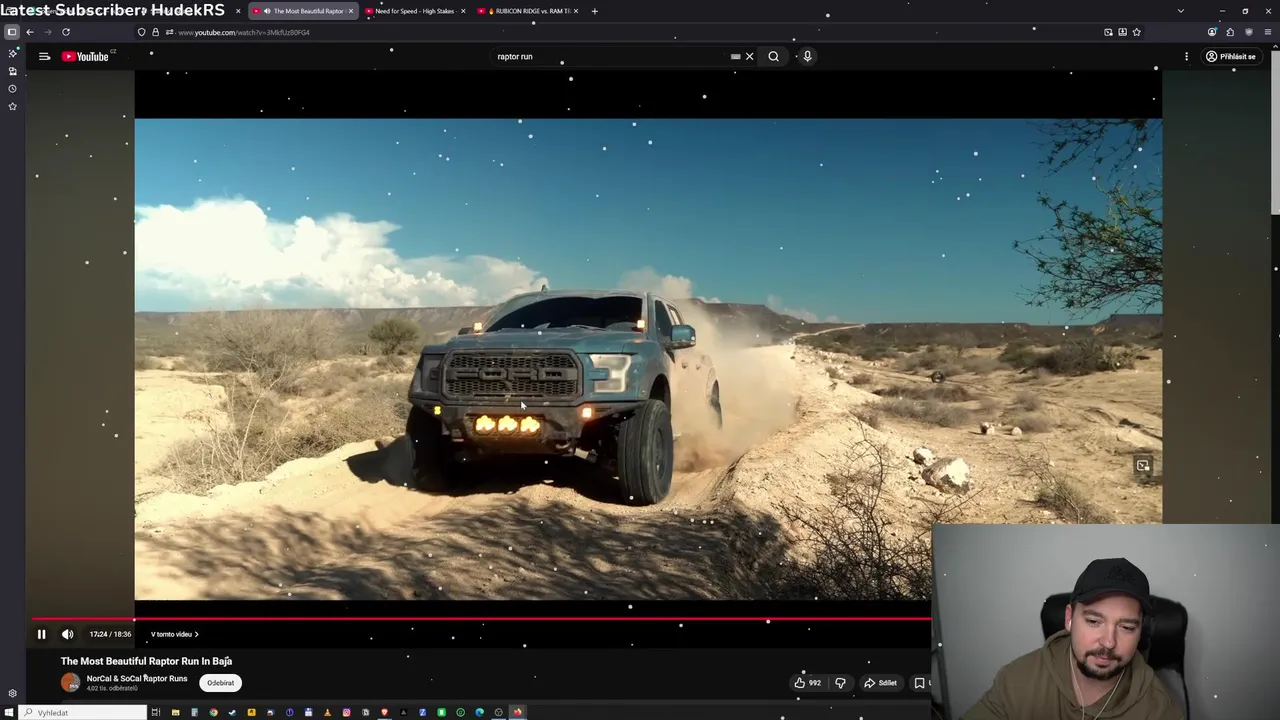Open Task View on the taskbar

156,712
